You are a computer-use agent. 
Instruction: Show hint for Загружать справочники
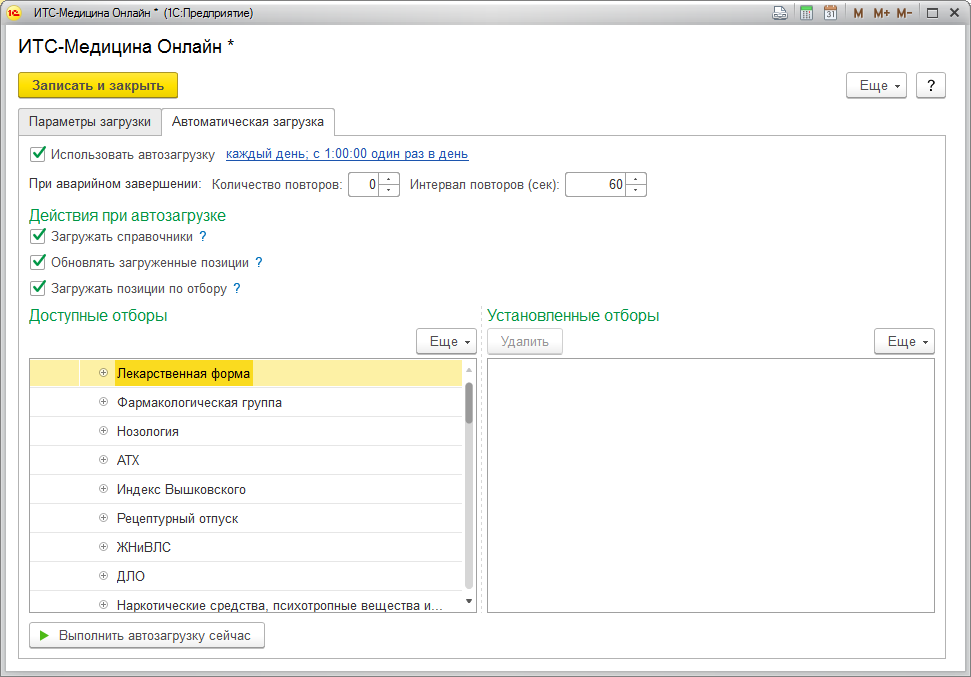point(202,237)
